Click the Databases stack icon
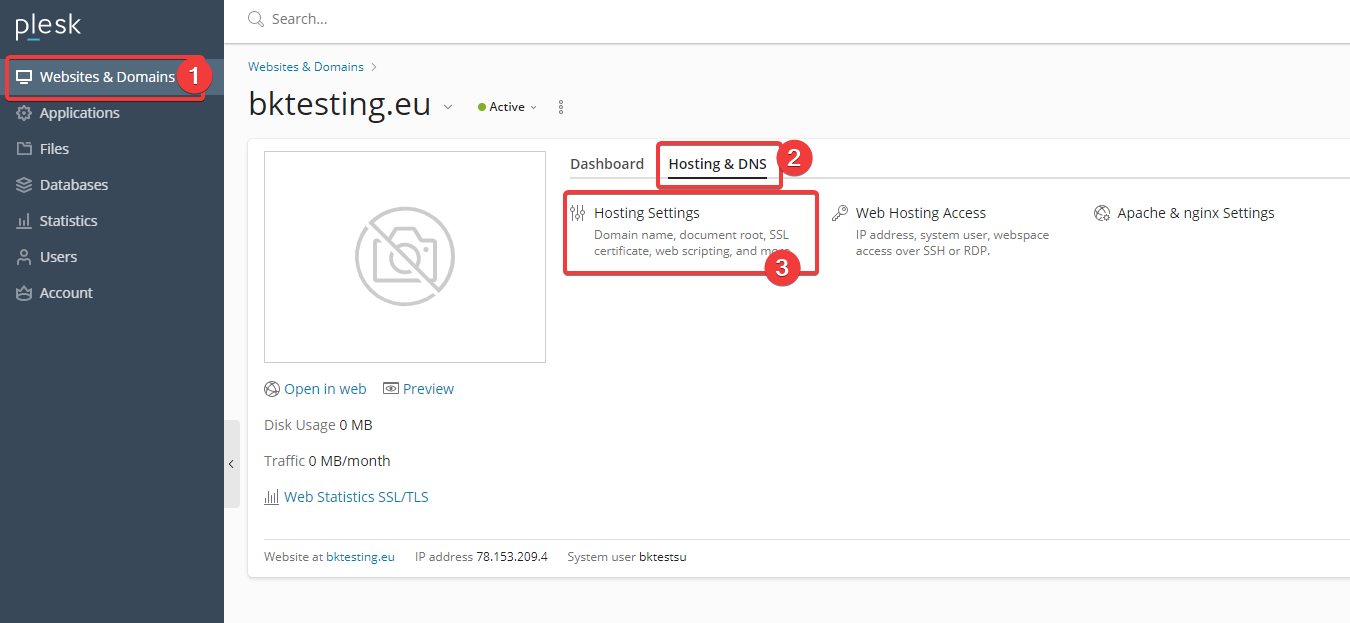This screenshot has width=1350, height=623. 24,185
